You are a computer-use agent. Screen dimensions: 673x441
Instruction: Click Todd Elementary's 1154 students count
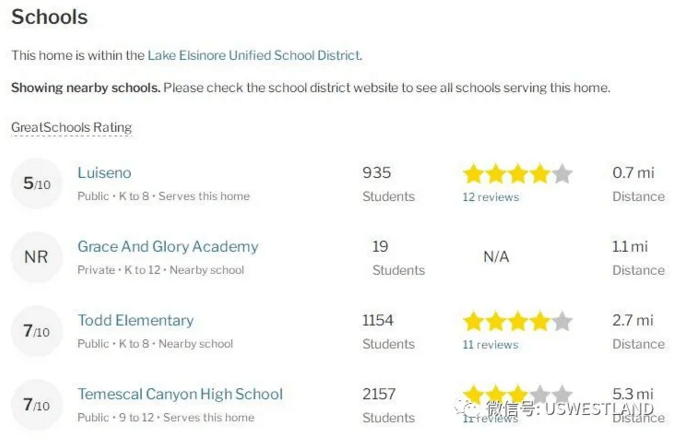378,320
